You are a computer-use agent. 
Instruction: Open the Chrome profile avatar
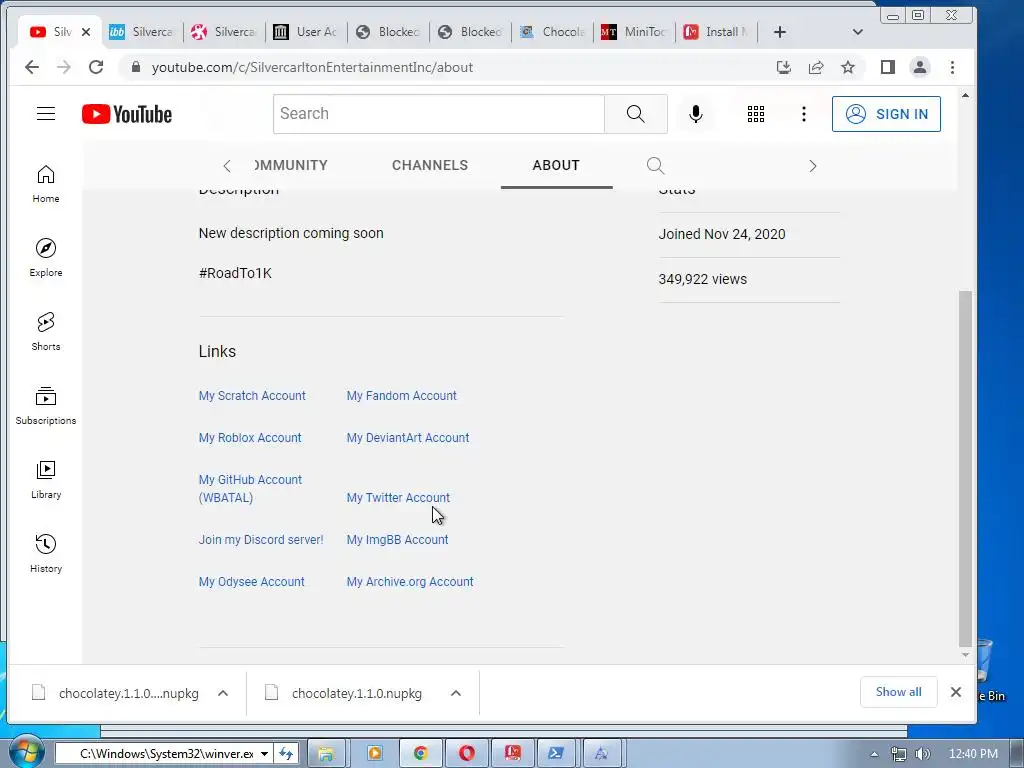(x=920, y=67)
